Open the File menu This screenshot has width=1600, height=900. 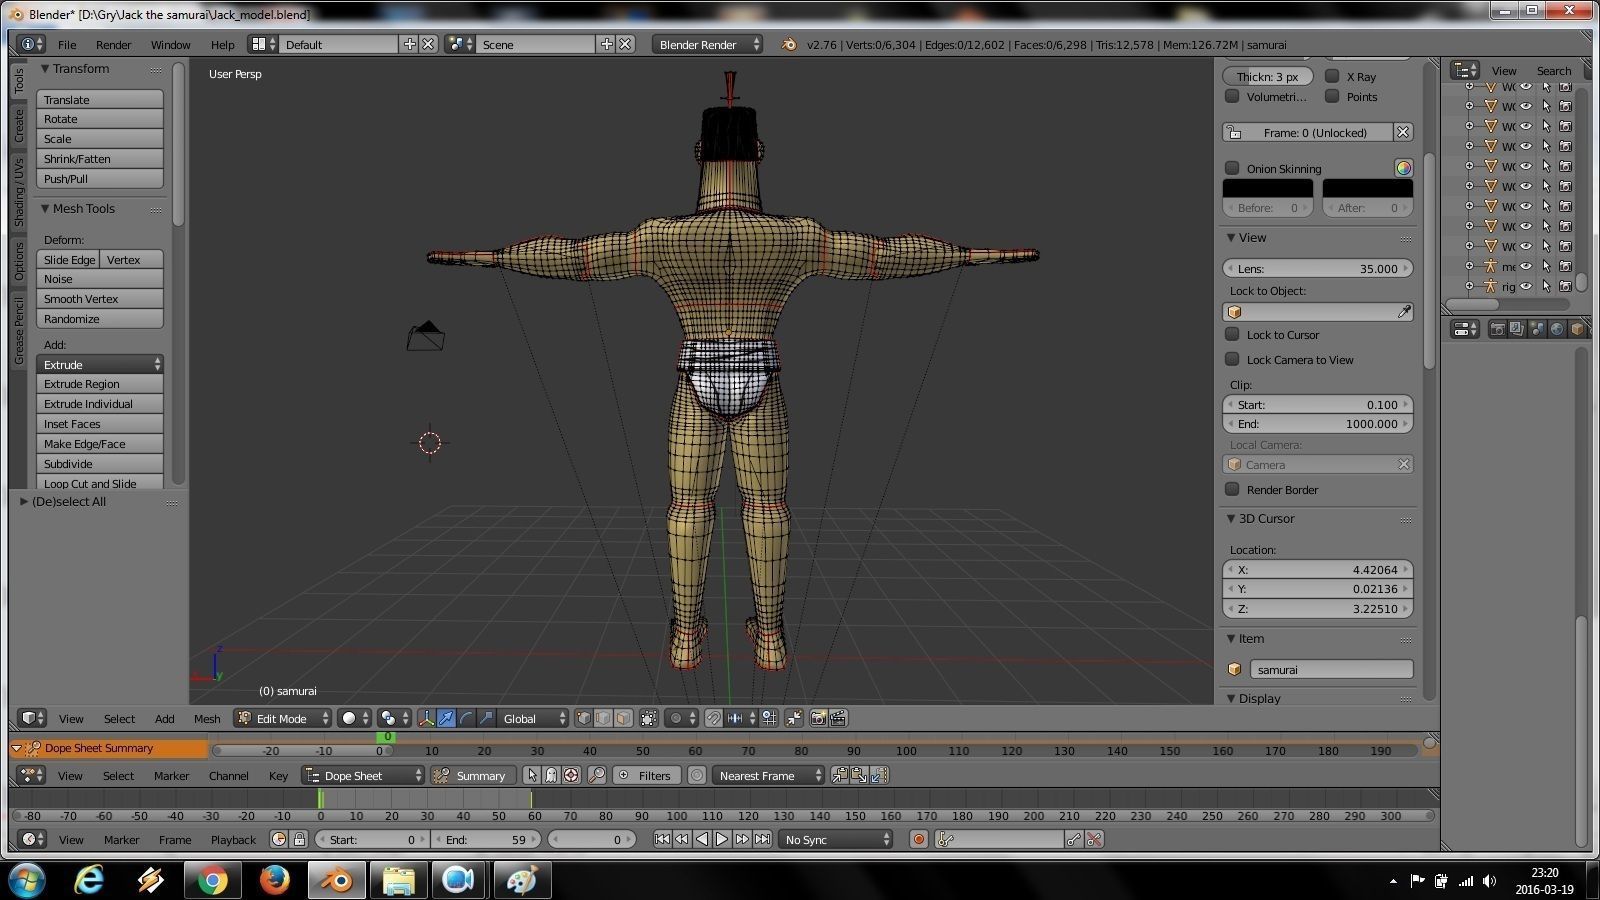coord(67,44)
